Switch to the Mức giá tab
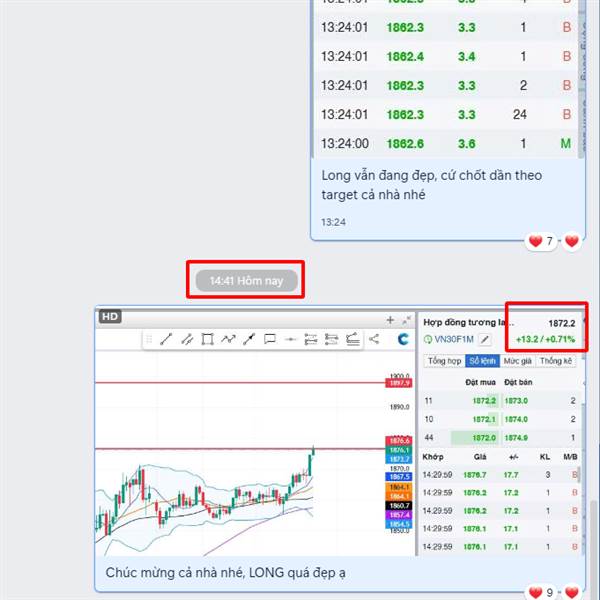 click(517, 361)
